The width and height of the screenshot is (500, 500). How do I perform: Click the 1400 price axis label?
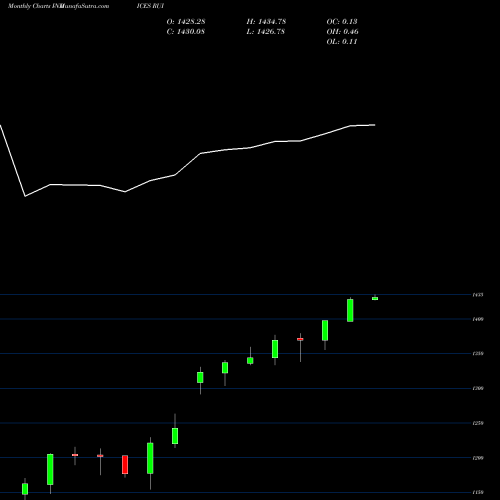[478, 319]
